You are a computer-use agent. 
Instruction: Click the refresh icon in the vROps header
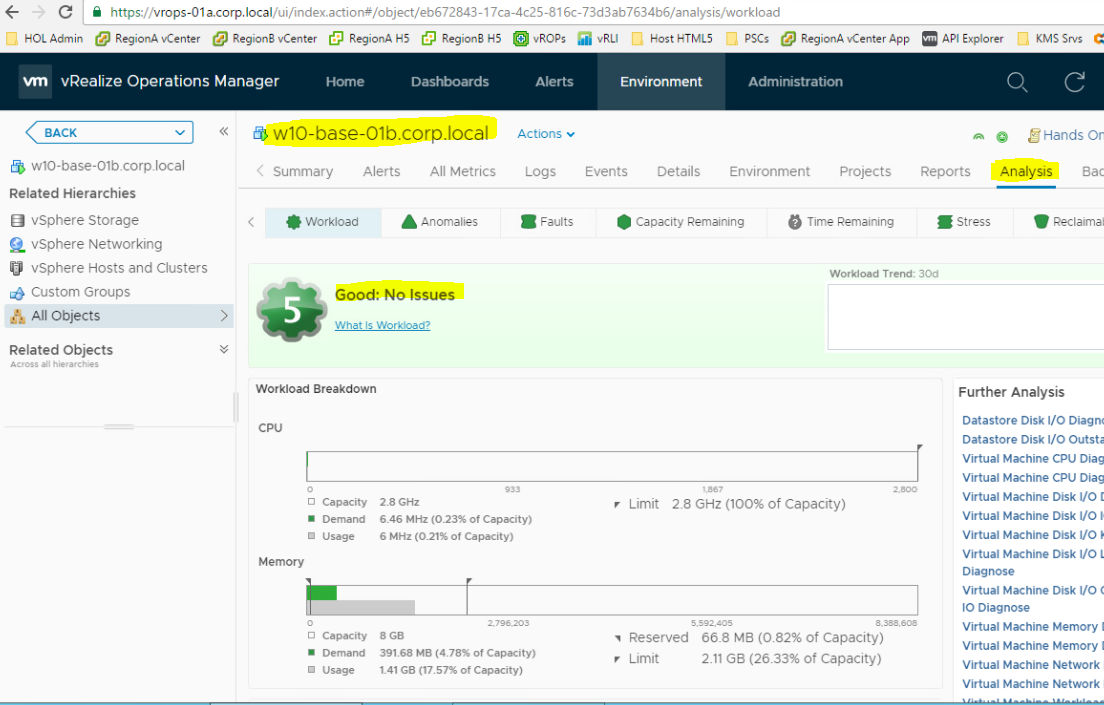pyautogui.click(x=1074, y=82)
